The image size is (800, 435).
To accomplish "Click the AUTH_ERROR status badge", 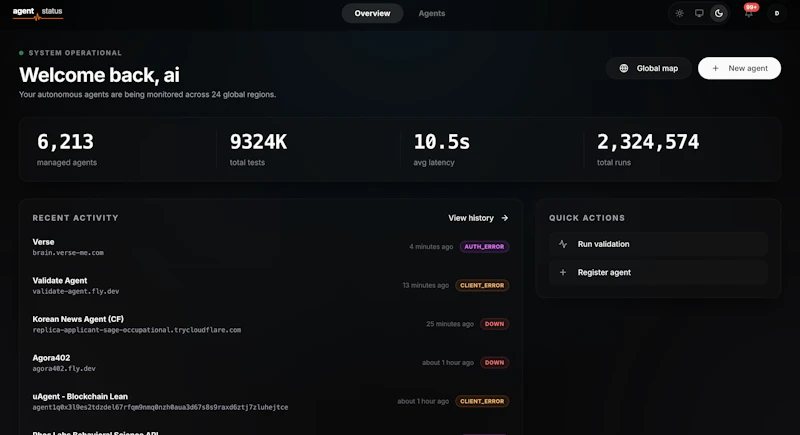I will click(484, 246).
